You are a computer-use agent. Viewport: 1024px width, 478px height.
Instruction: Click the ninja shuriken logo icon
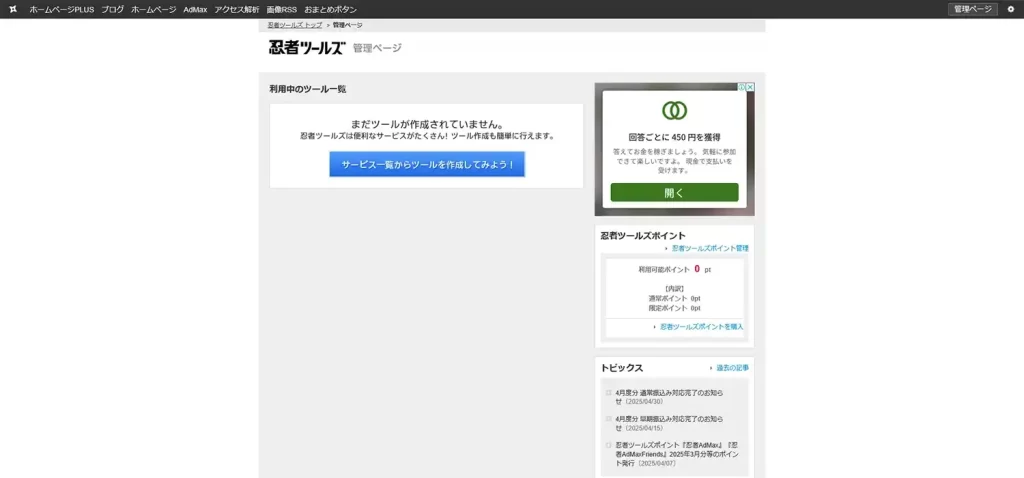(x=13, y=9)
